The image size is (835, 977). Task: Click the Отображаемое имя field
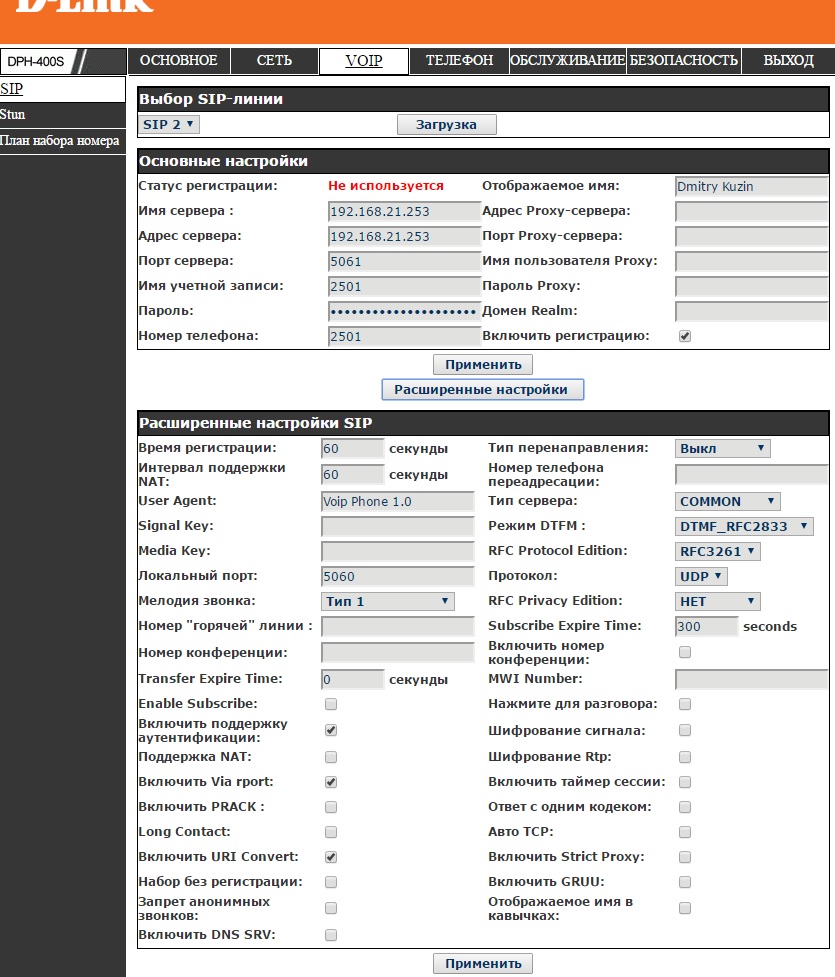click(x=751, y=186)
